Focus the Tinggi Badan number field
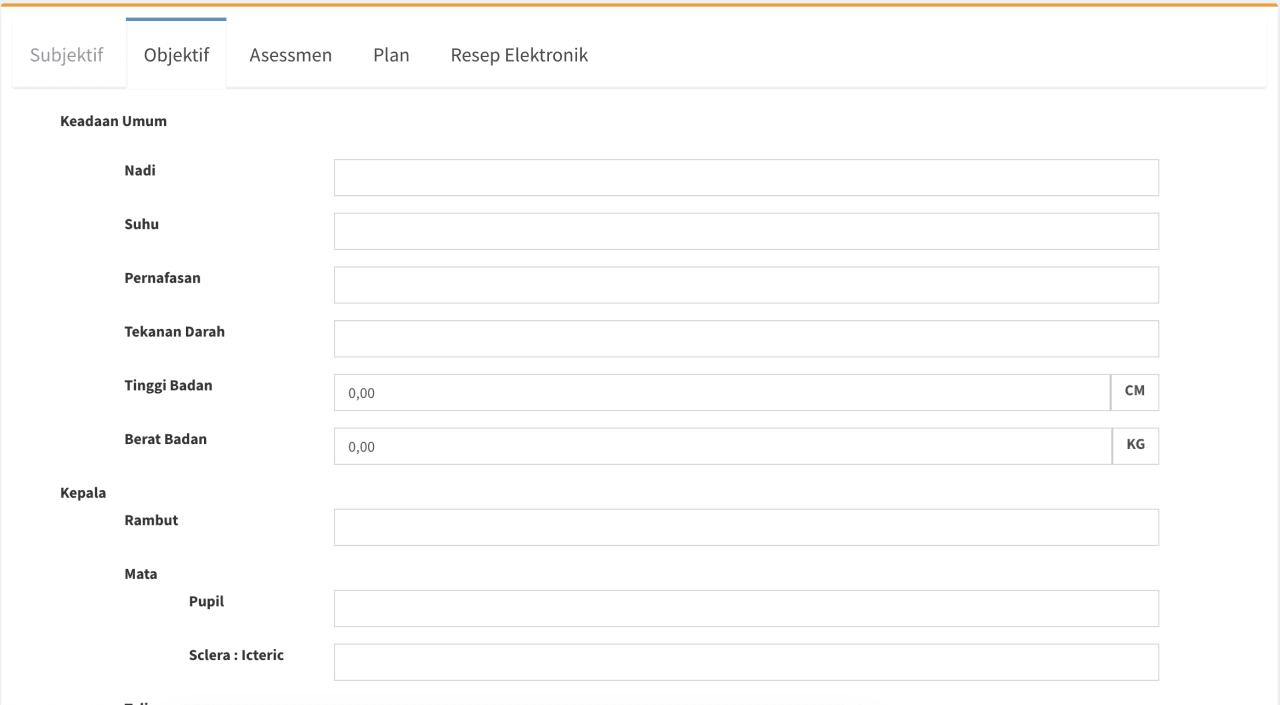Screen dimensions: 1280x705 coord(722,393)
